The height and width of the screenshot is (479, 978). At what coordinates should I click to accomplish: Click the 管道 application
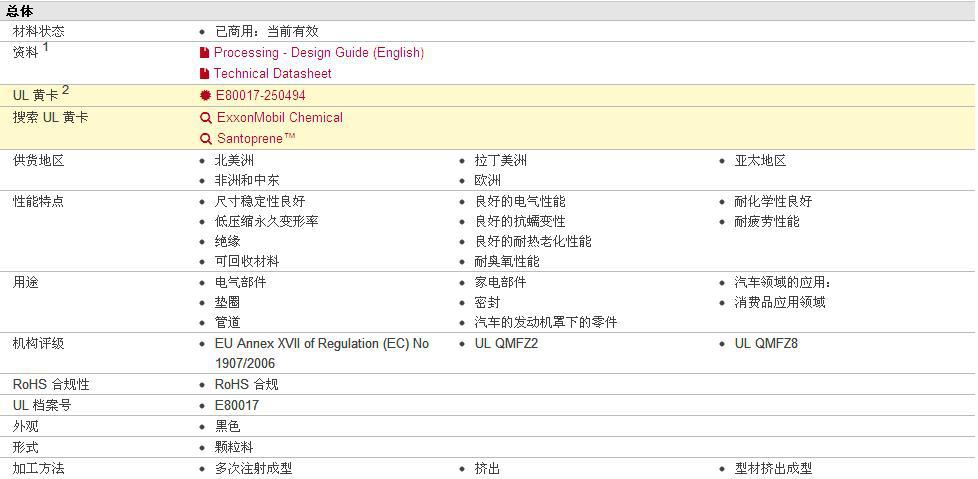click(x=228, y=322)
